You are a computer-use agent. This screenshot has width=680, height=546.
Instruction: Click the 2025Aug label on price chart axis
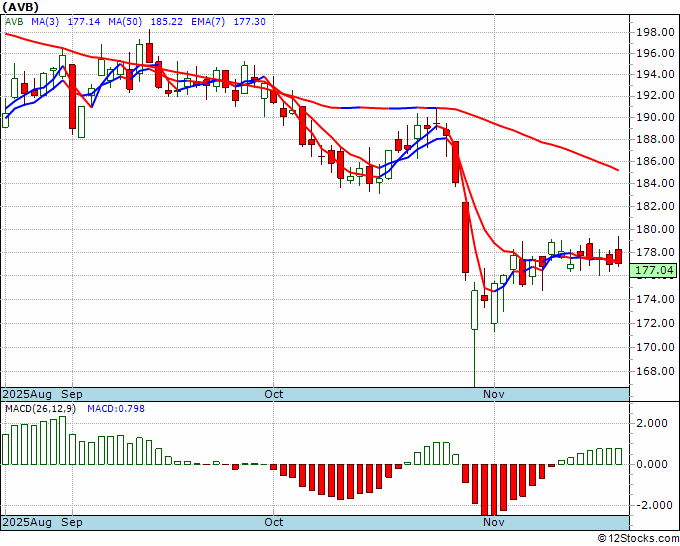pos(27,395)
